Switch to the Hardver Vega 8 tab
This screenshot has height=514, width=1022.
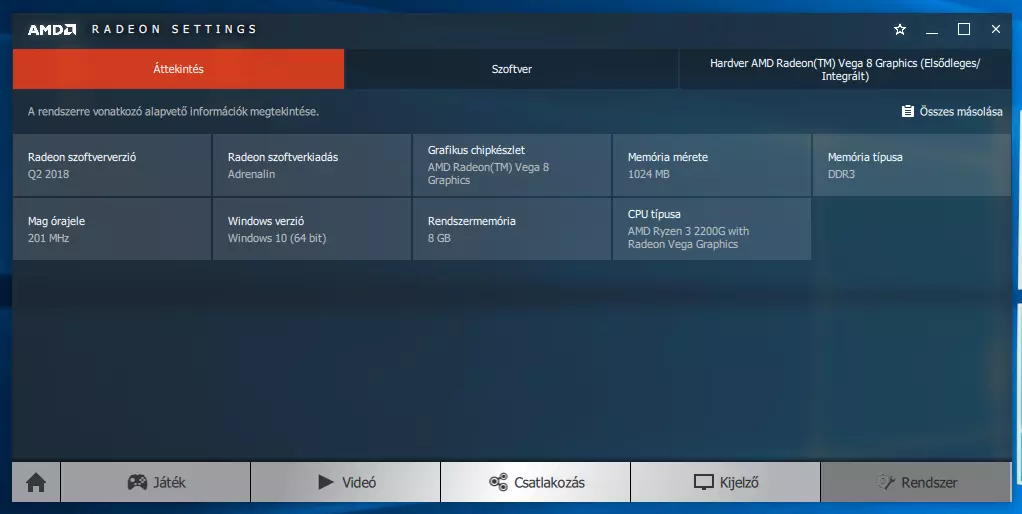(x=845, y=69)
